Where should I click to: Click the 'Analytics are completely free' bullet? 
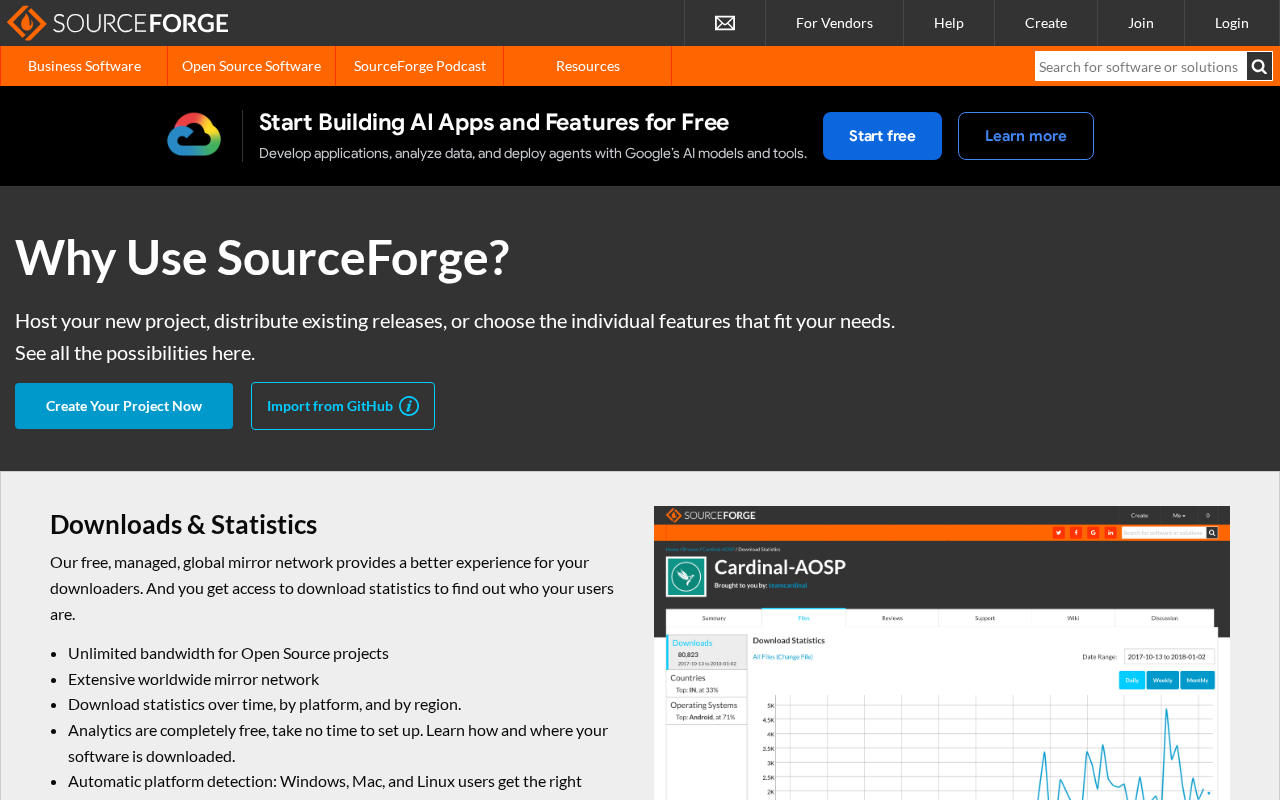pyautogui.click(x=338, y=743)
